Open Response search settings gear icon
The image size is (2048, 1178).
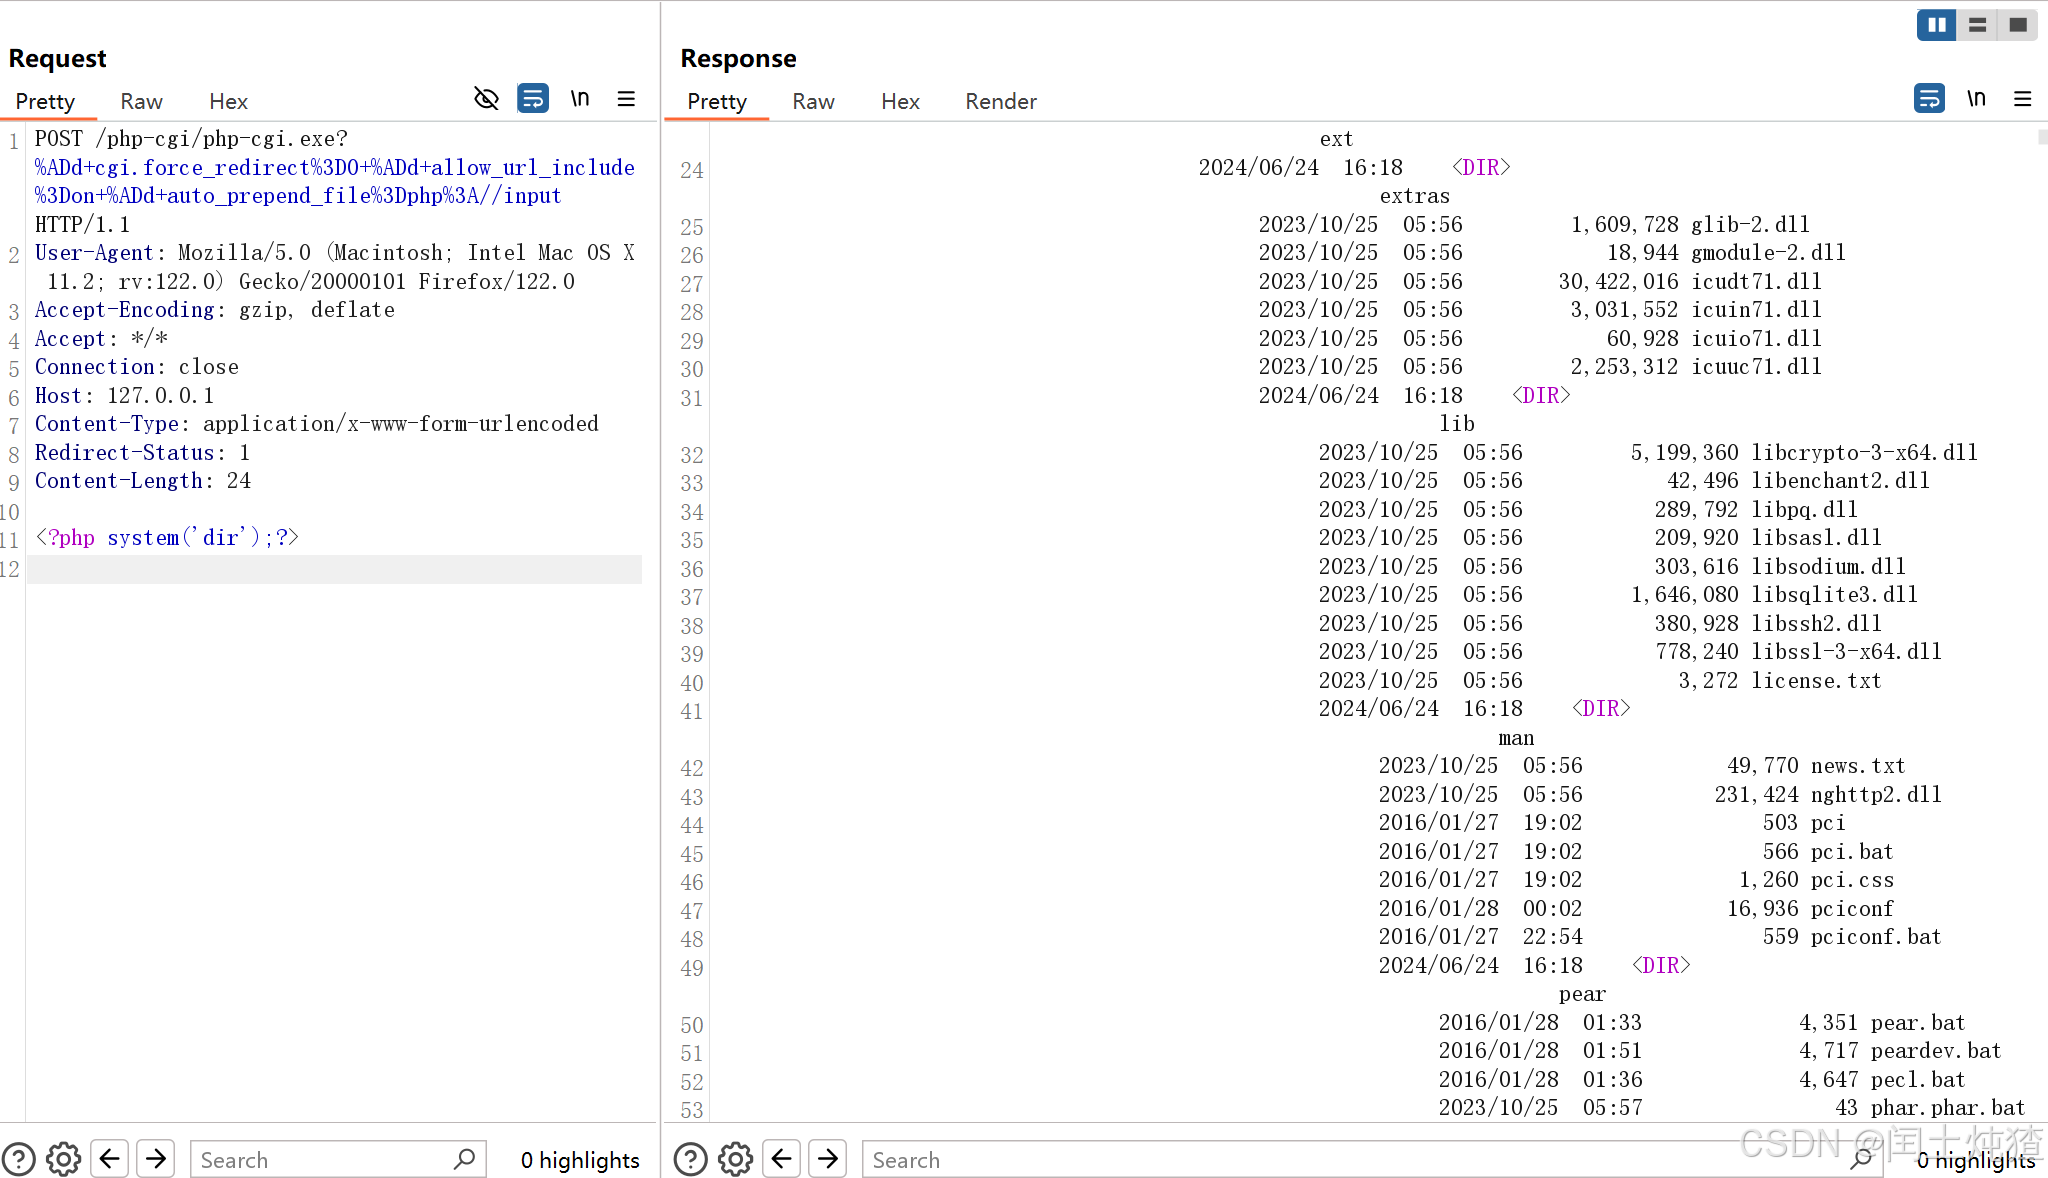click(x=735, y=1159)
